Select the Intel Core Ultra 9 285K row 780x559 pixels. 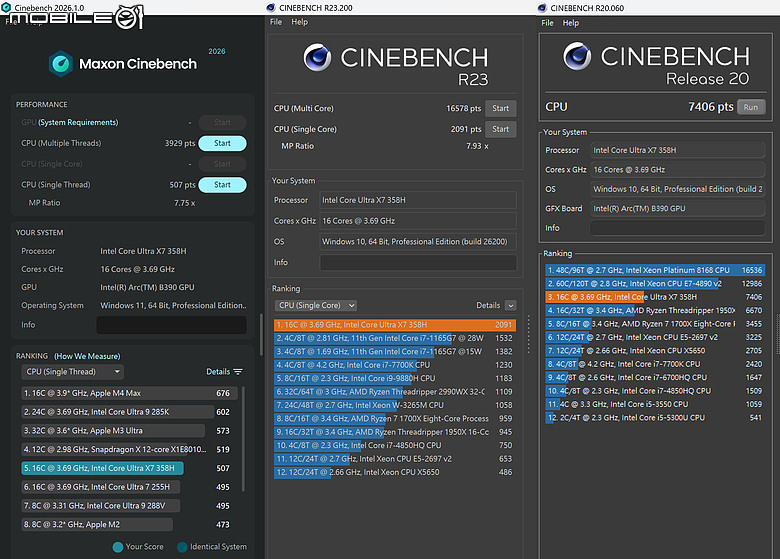[129, 412]
